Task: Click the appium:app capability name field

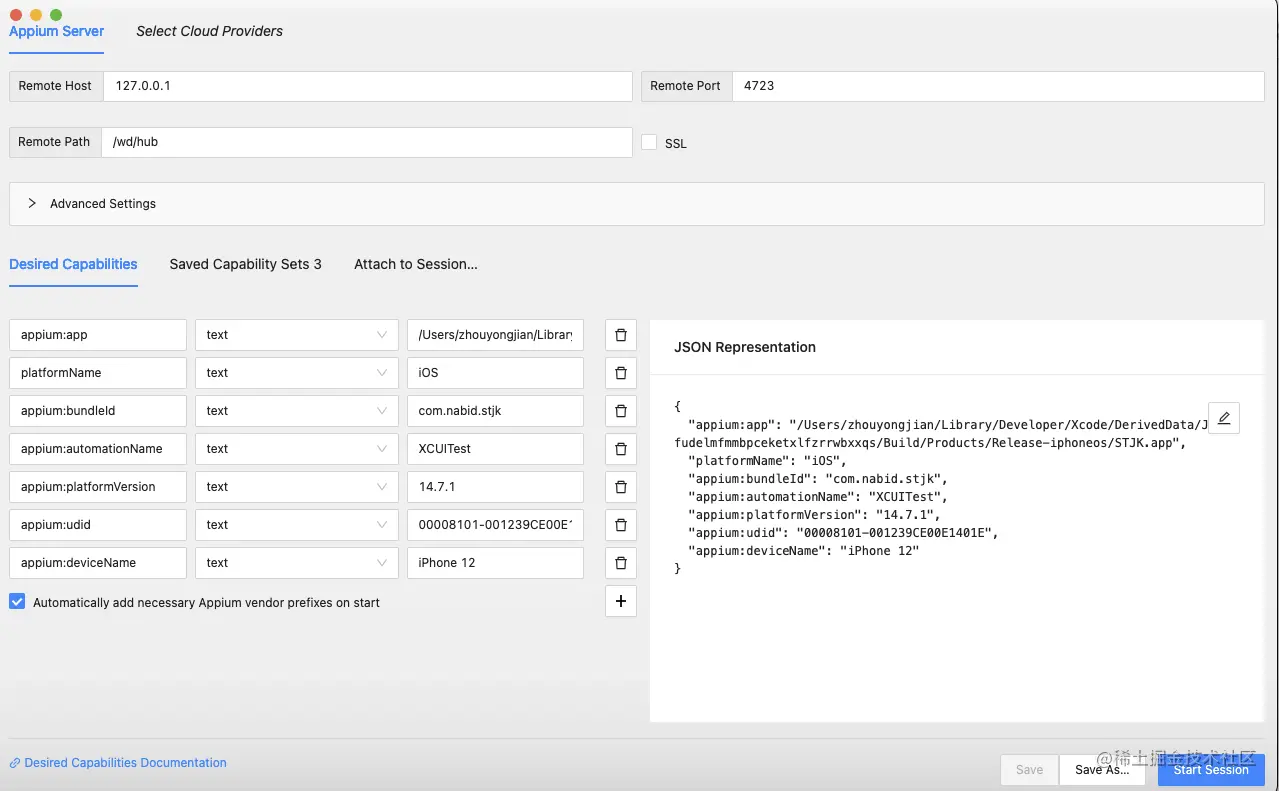Action: (98, 335)
